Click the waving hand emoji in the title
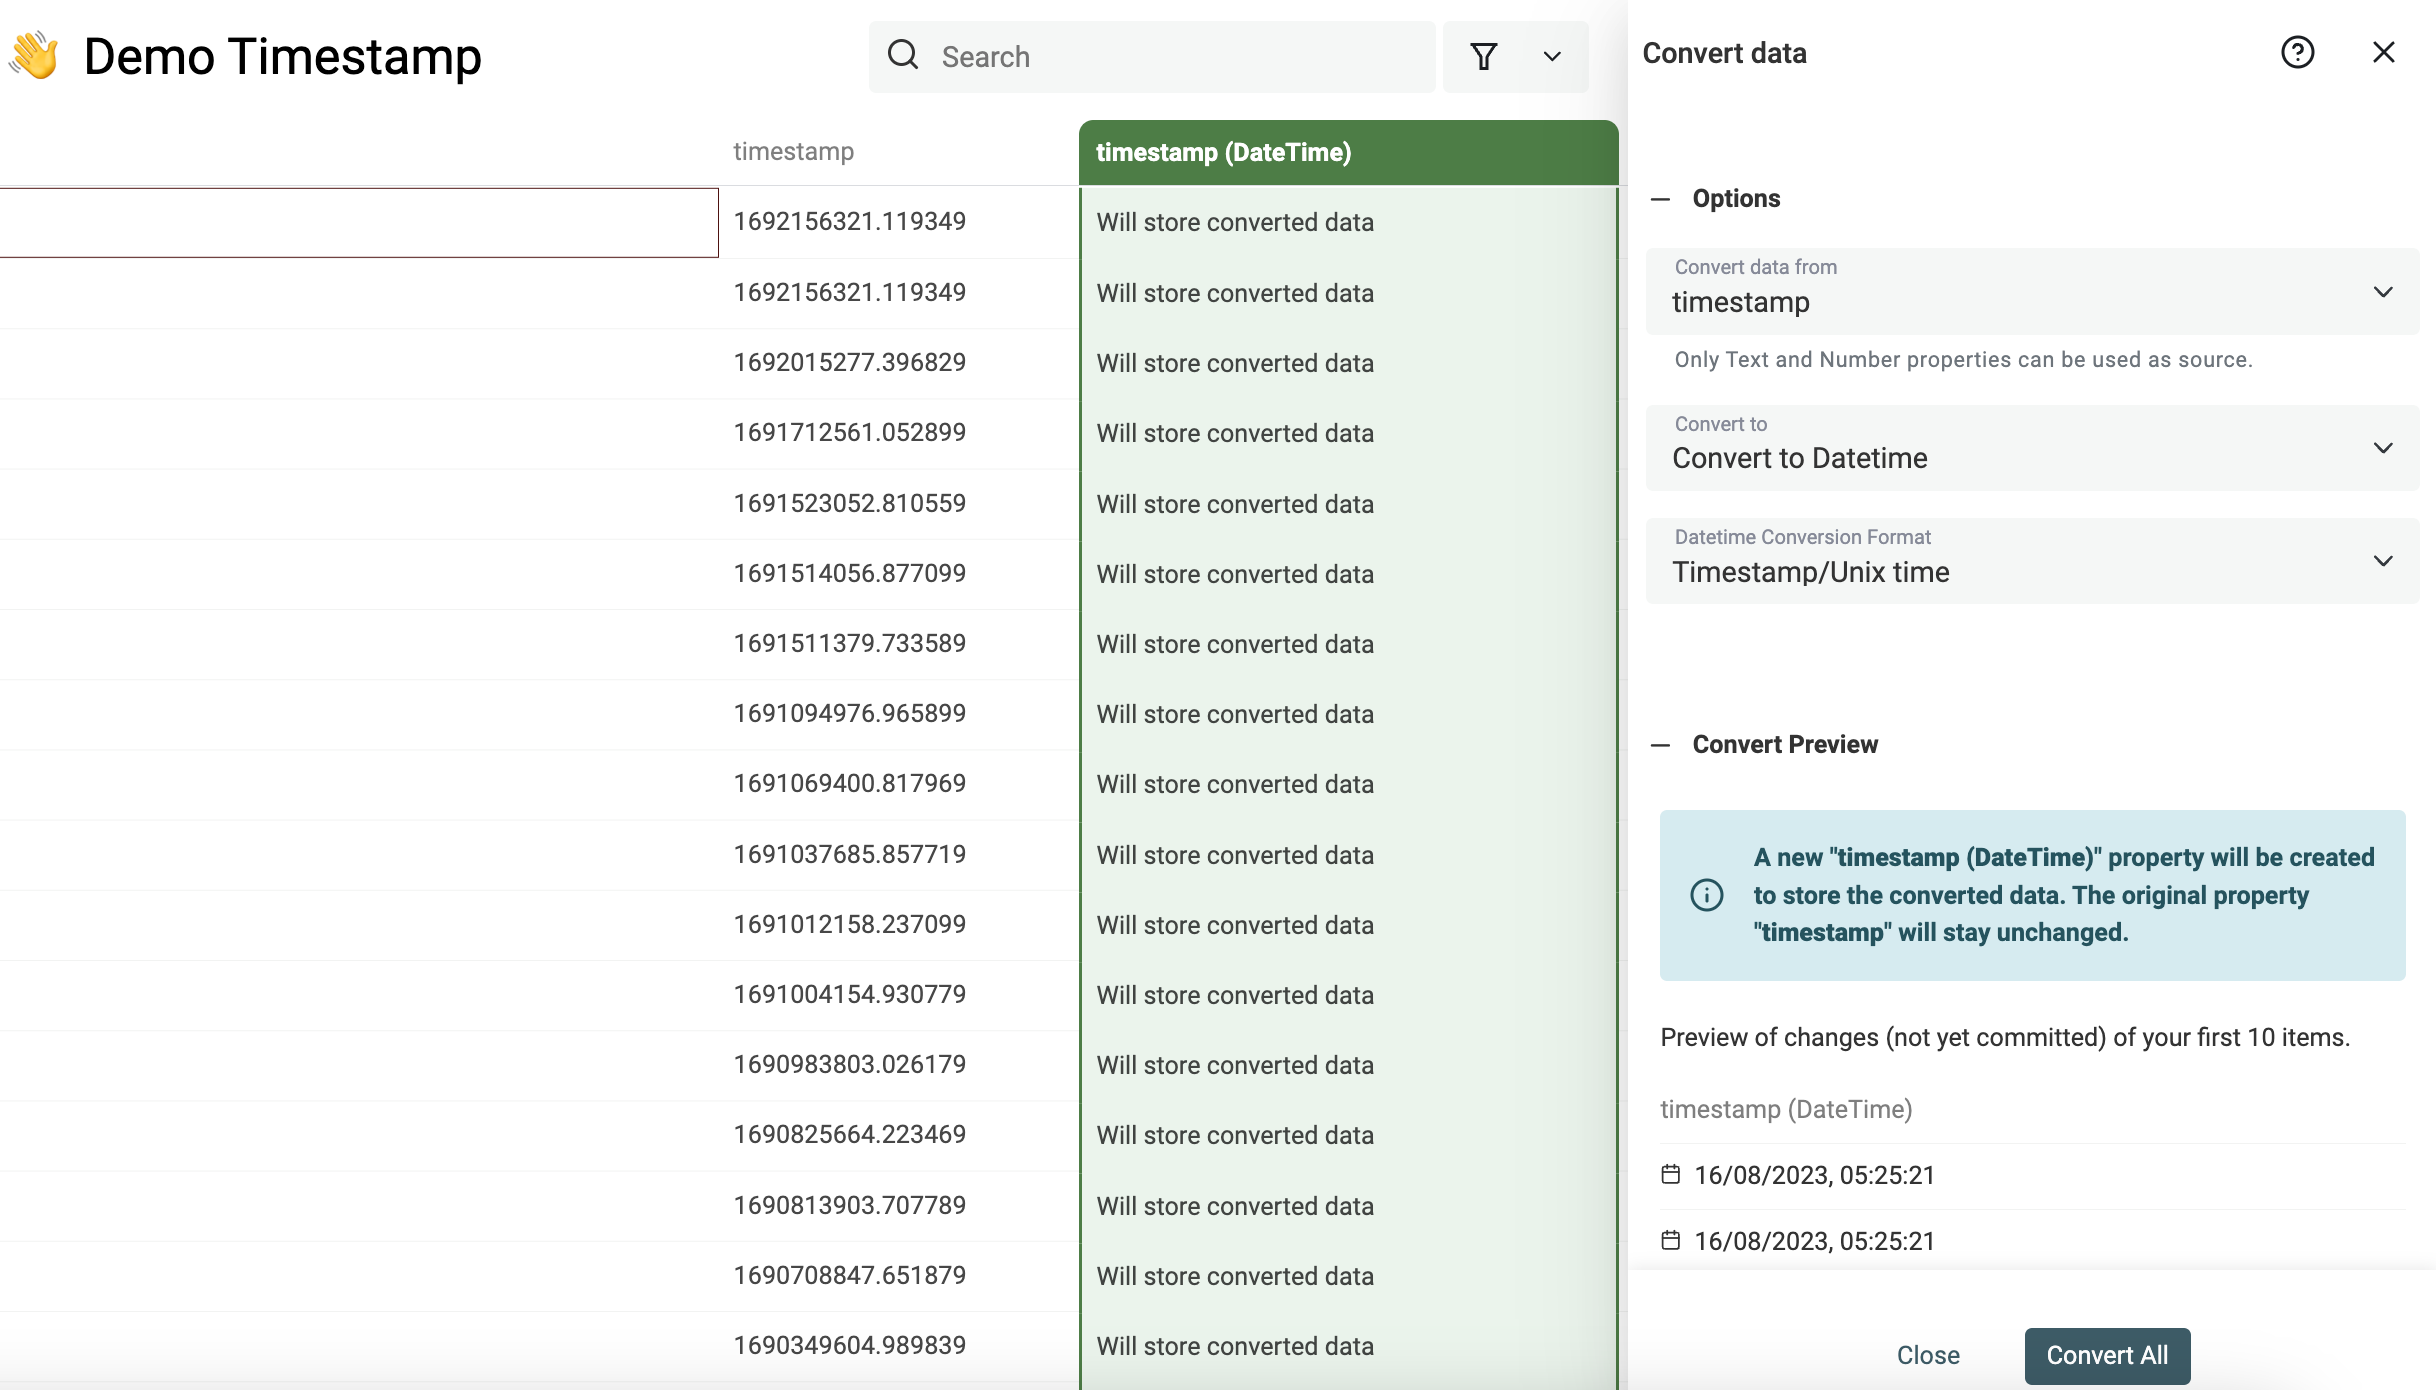This screenshot has height=1390, width=2436. 34,56
